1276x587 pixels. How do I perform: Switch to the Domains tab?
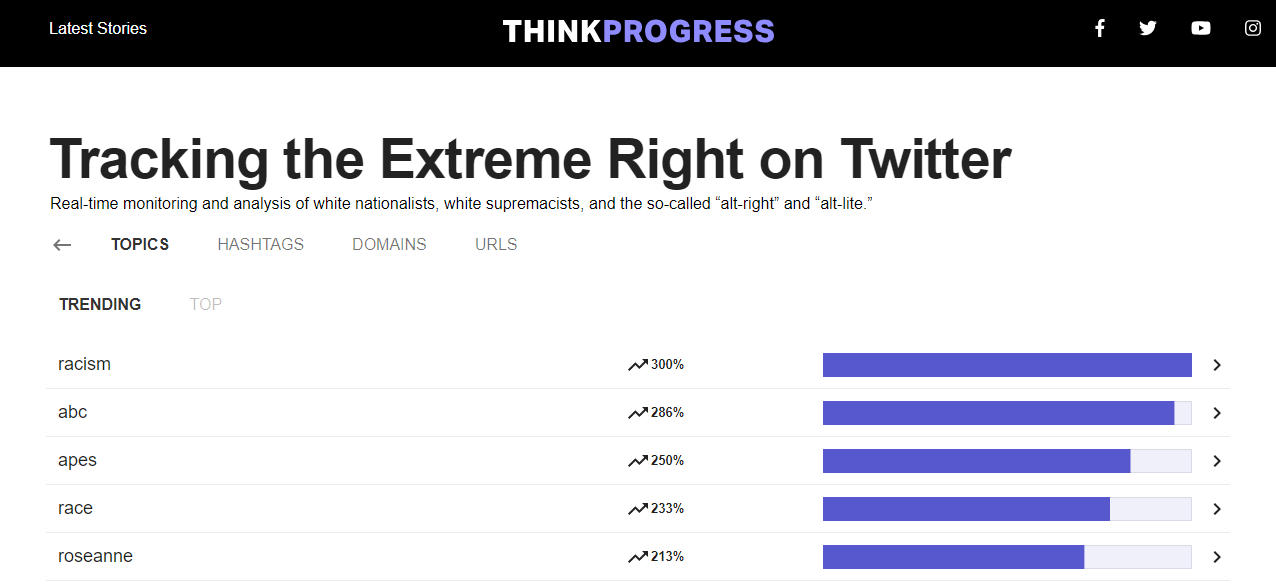[x=389, y=244]
